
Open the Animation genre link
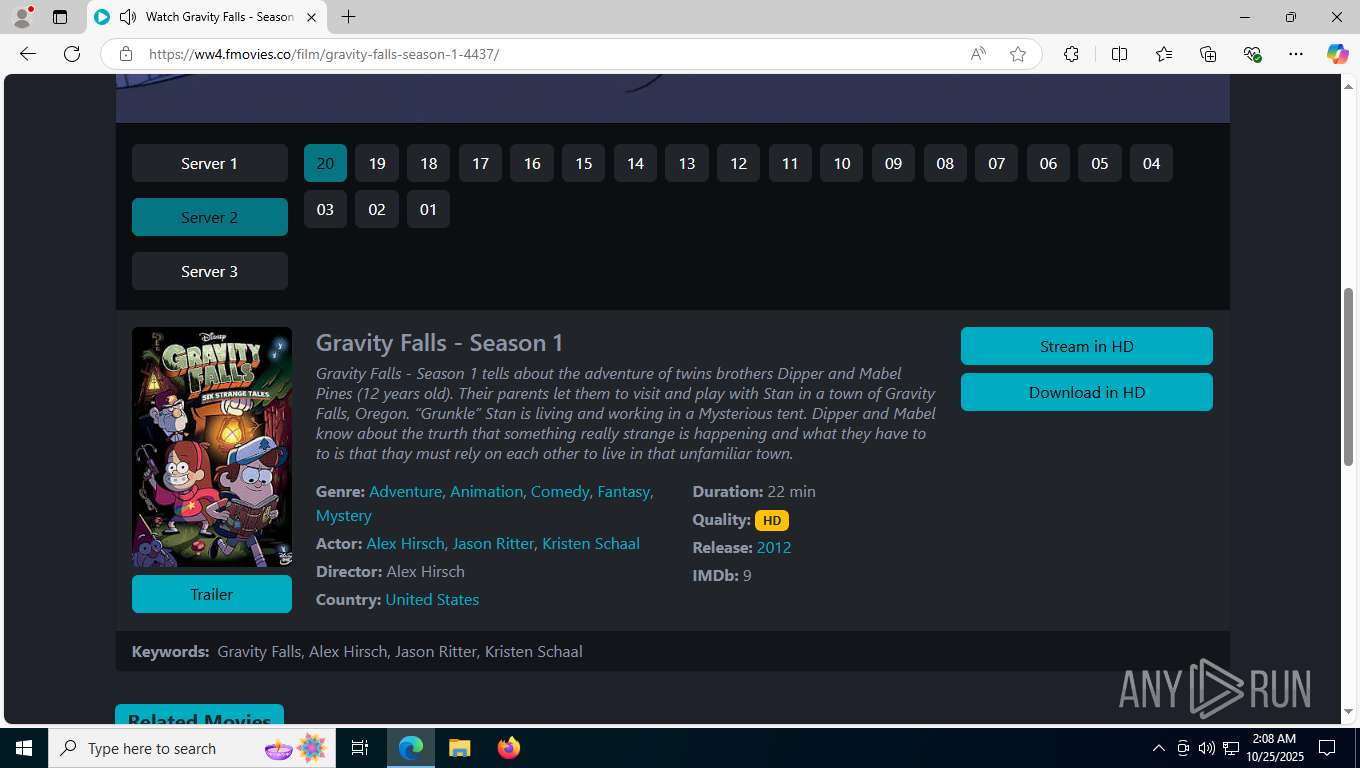(486, 491)
